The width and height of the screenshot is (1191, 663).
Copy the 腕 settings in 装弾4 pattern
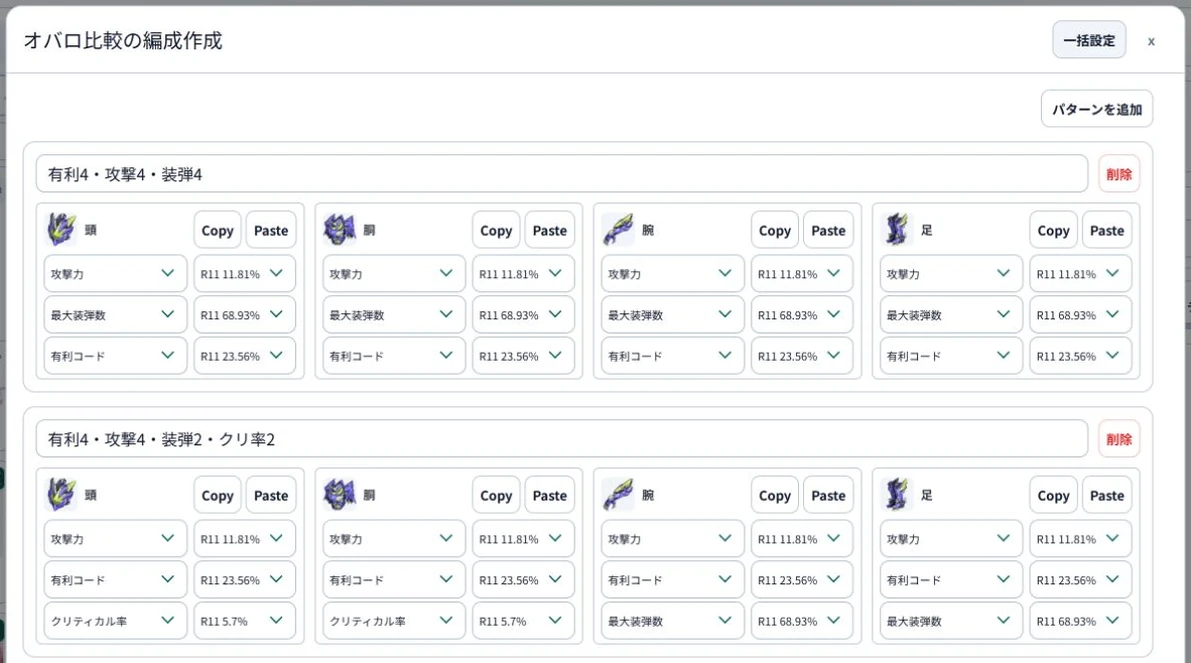pyautogui.click(x=775, y=231)
